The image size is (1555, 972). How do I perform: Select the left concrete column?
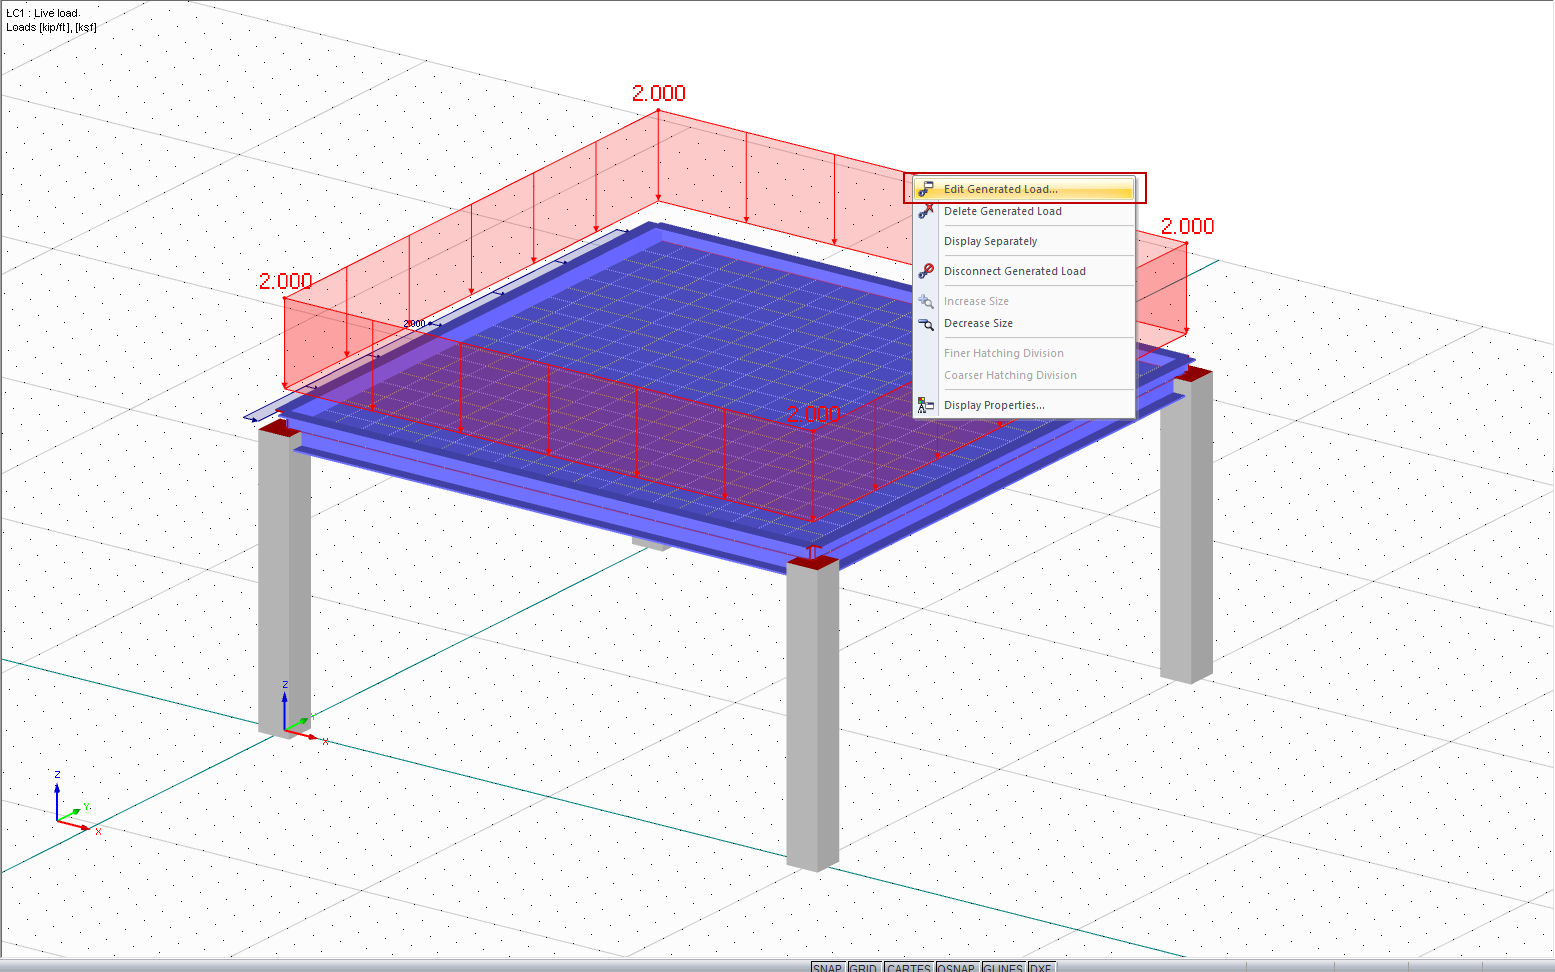(x=284, y=585)
